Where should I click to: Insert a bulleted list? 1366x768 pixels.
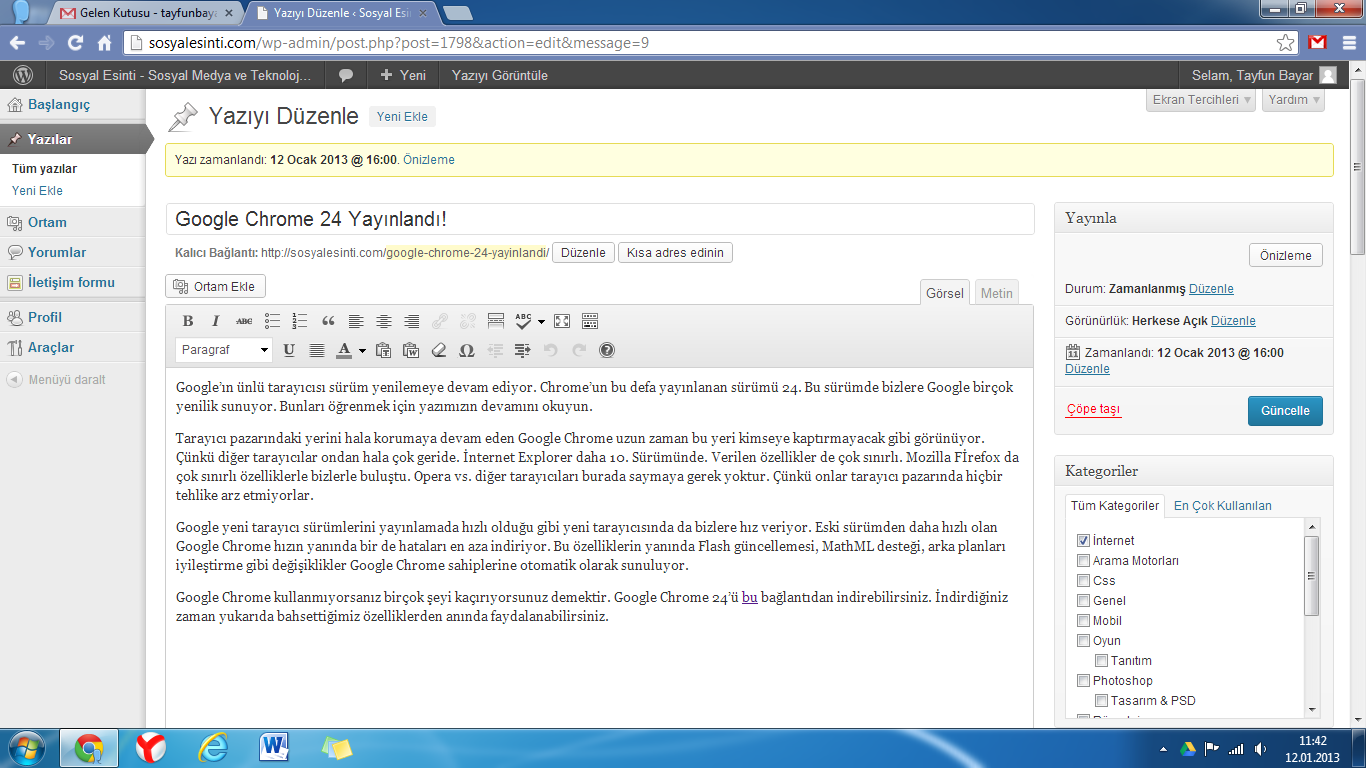point(272,321)
